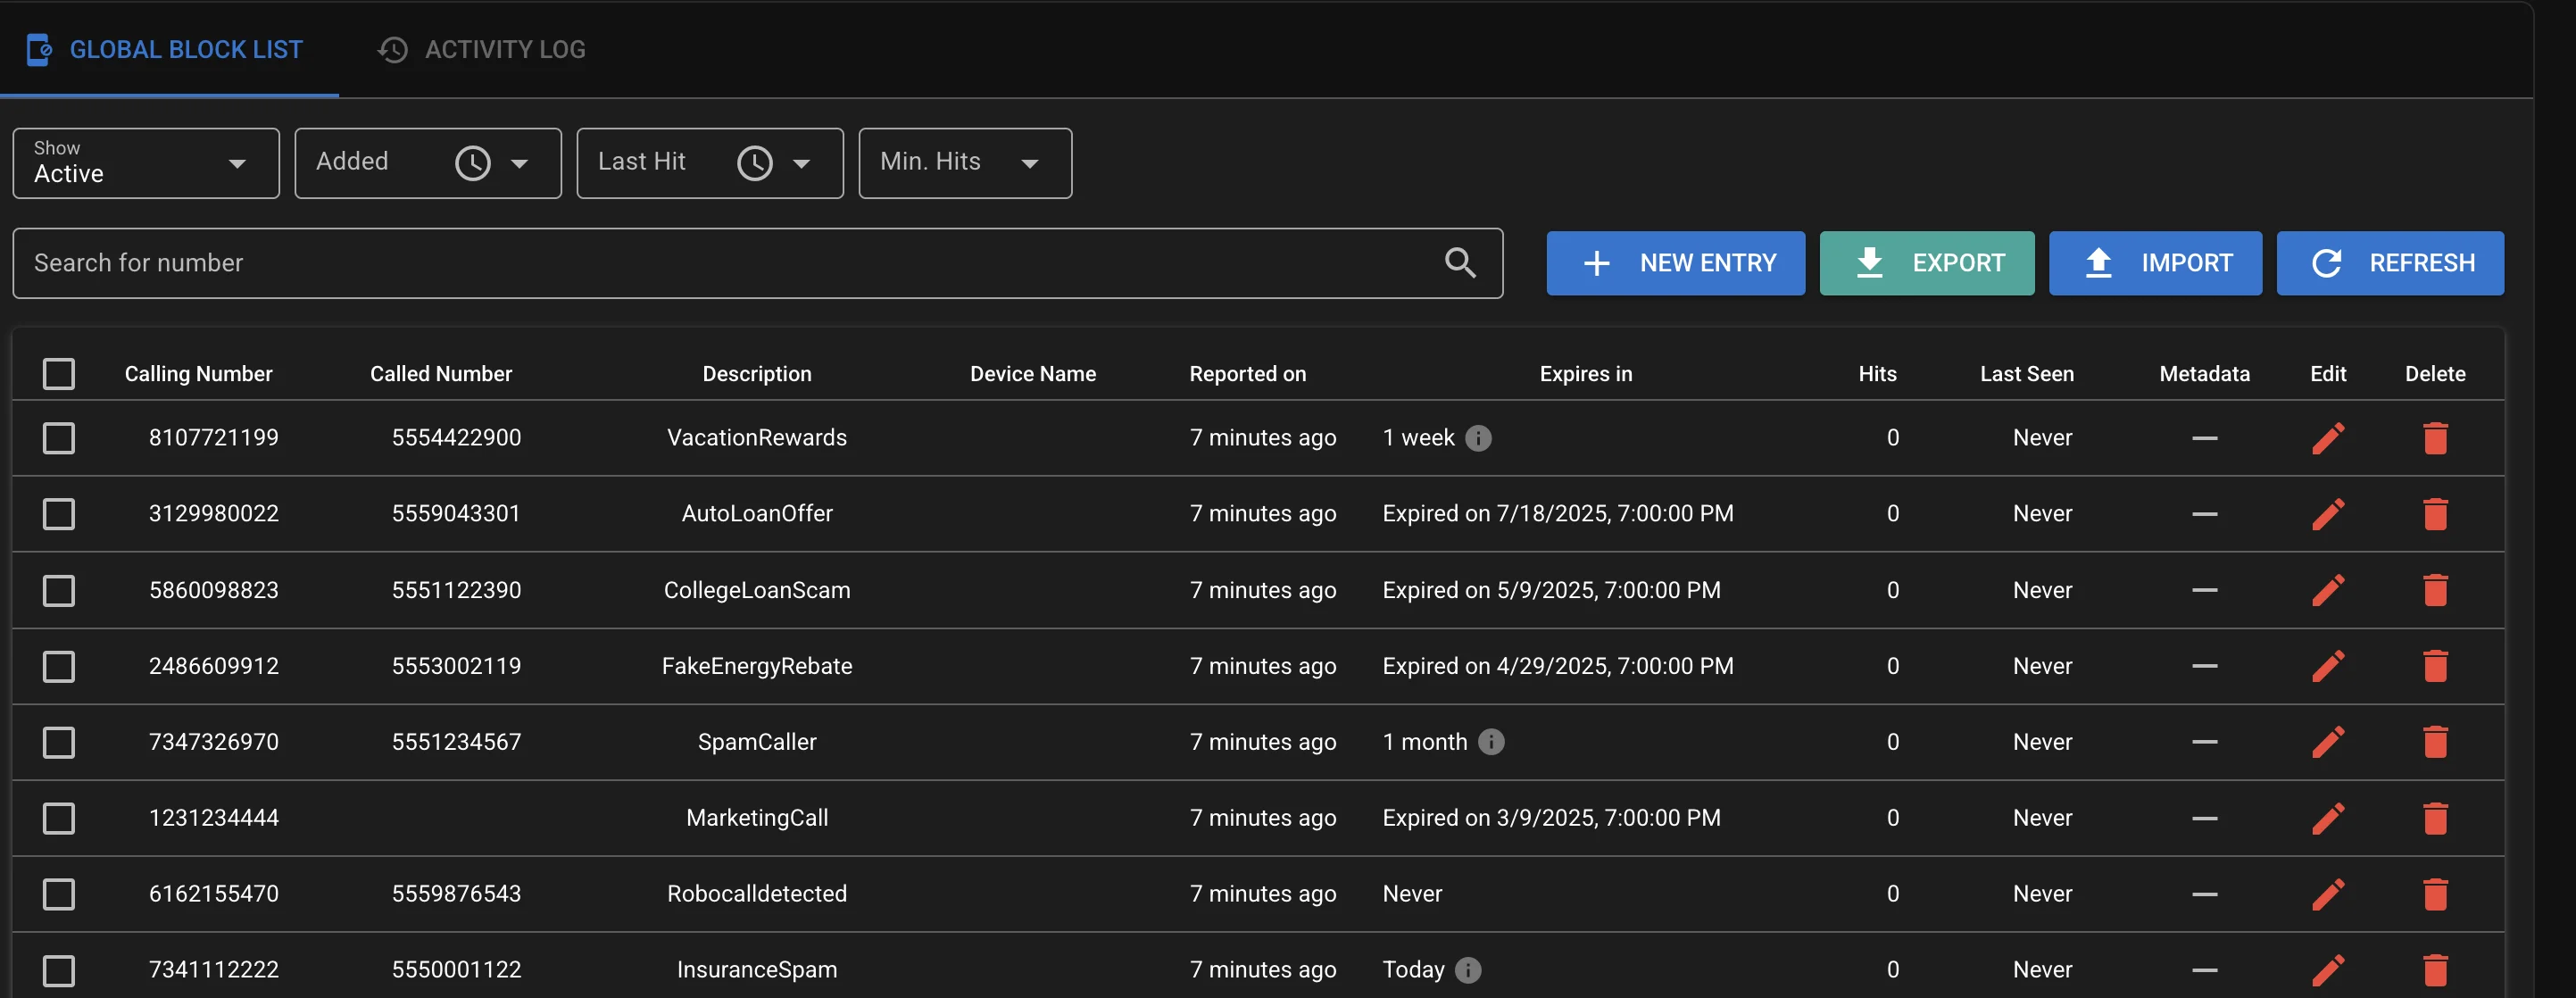The height and width of the screenshot is (998, 2576).
Task: Check the box for row 5860098823
Action: pyautogui.click(x=59, y=590)
